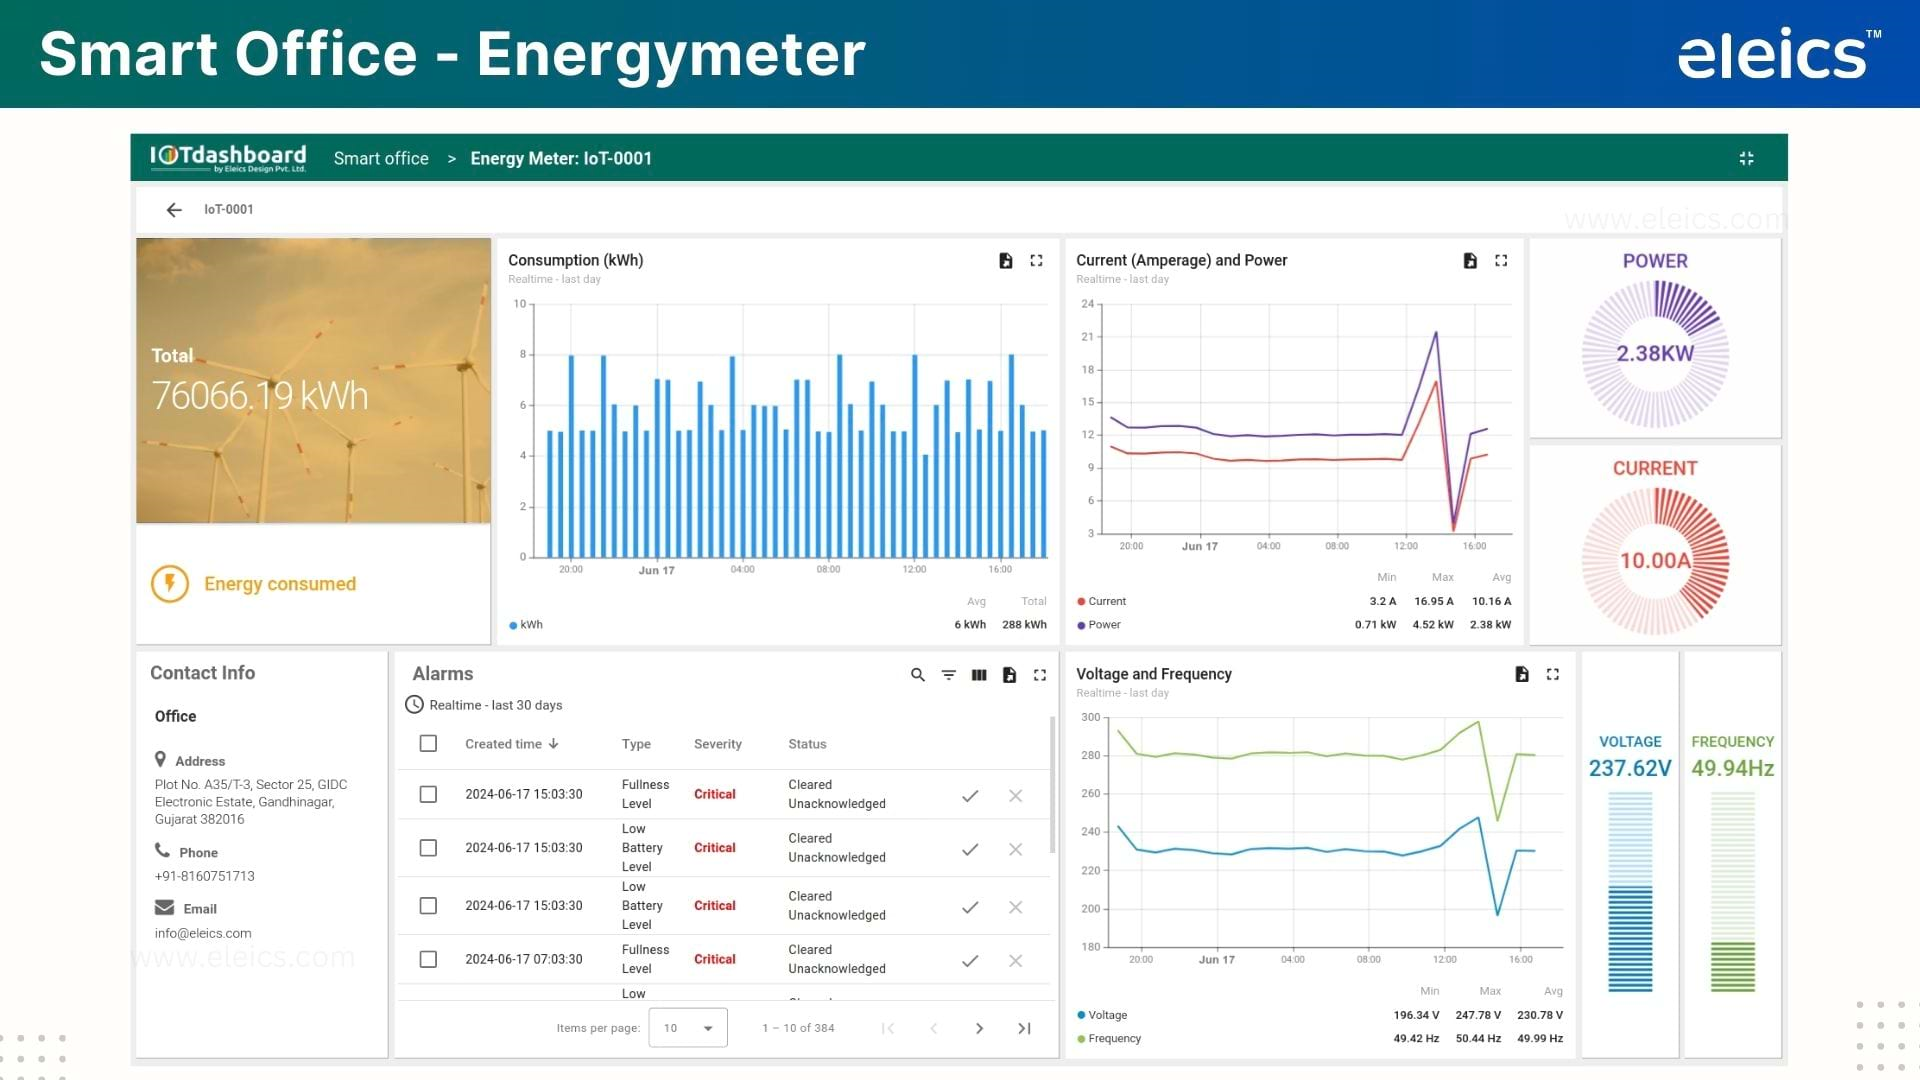Image resolution: width=1920 pixels, height=1080 pixels.
Task: Check the 07:03:30 Fullness Level alarm row
Action: (428, 959)
